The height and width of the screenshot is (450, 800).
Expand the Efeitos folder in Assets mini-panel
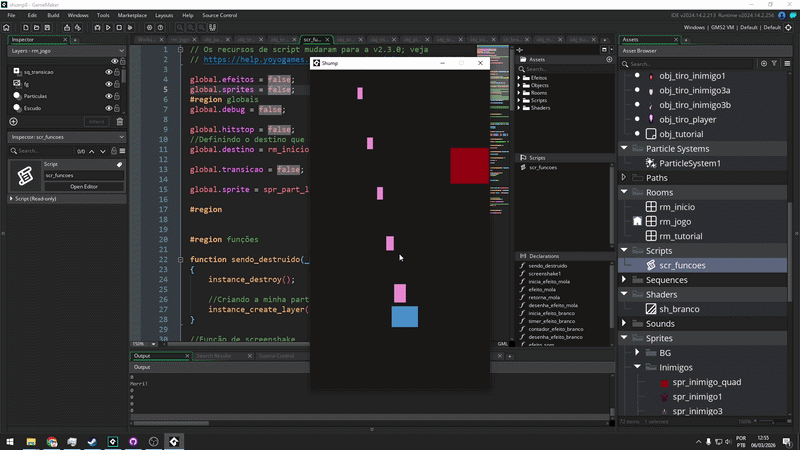(x=519, y=78)
